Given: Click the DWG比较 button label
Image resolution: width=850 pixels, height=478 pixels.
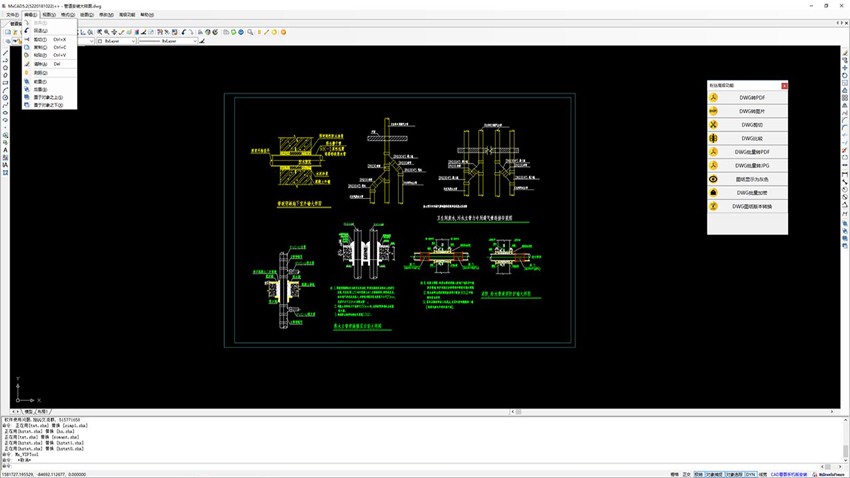Looking at the screenshot, I should point(752,138).
